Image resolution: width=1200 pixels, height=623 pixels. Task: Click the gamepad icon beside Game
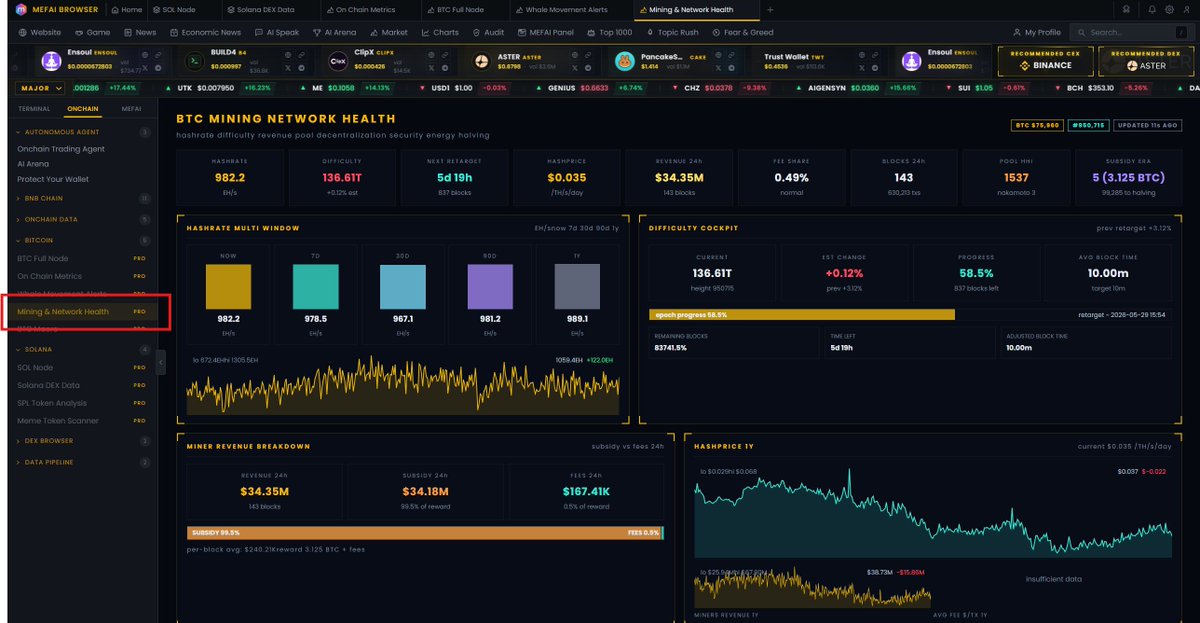pos(78,32)
